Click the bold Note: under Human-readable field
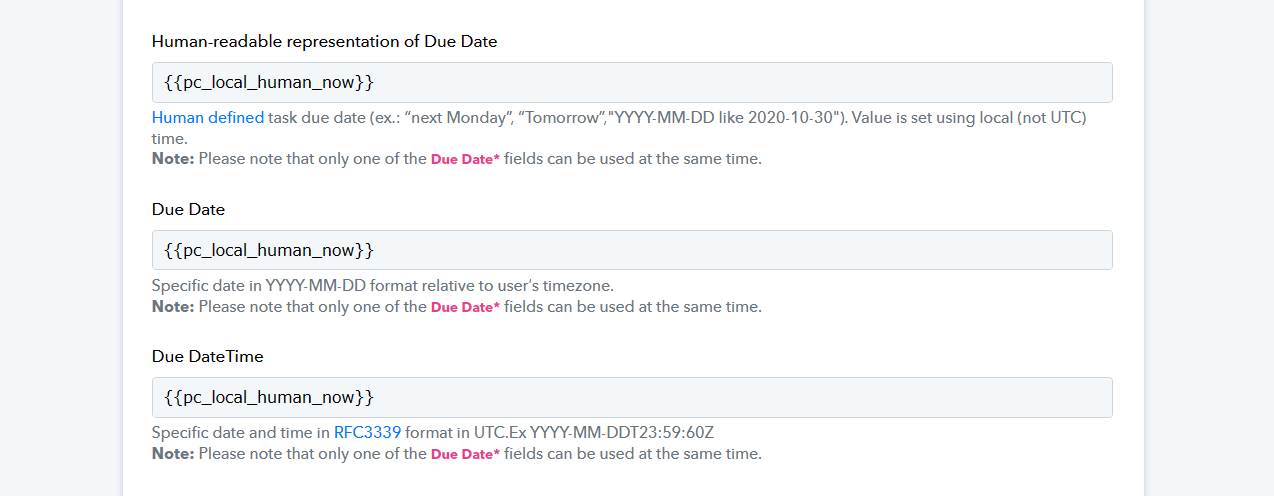The height and width of the screenshot is (496, 1274). 173,158
